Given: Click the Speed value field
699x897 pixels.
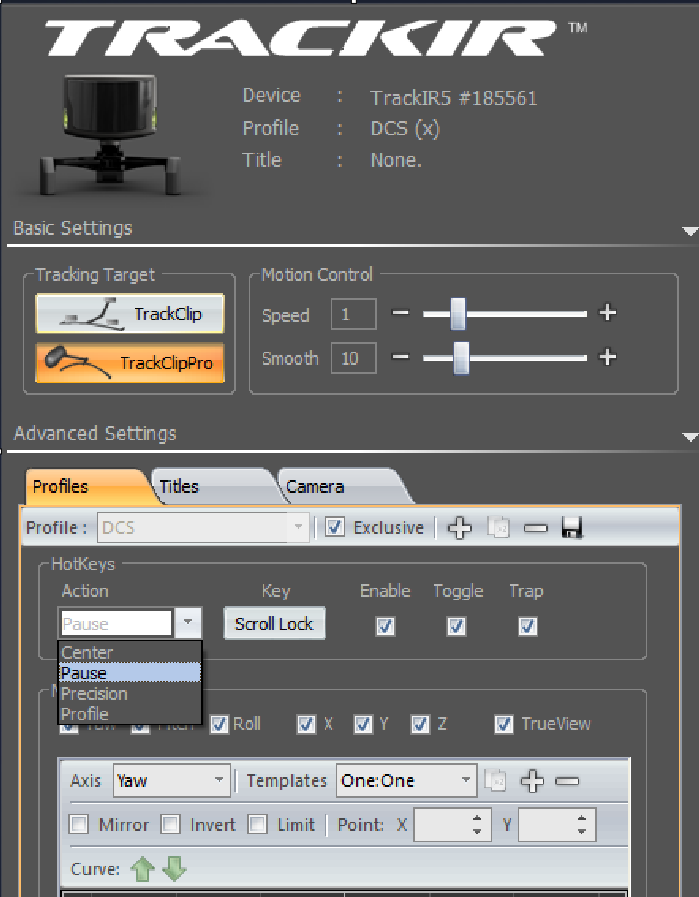Looking at the screenshot, I should coord(354,313).
